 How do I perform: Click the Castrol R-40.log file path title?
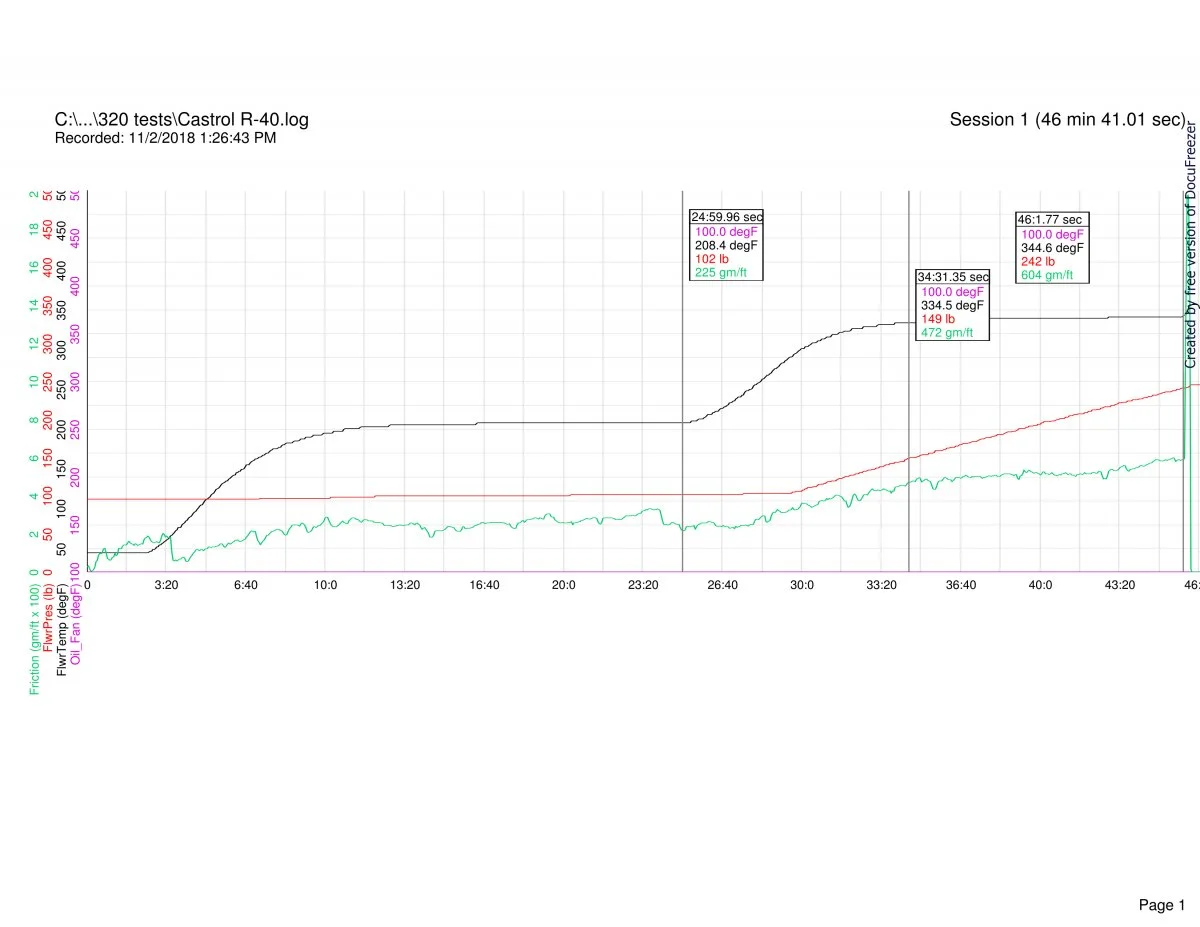pyautogui.click(x=181, y=120)
